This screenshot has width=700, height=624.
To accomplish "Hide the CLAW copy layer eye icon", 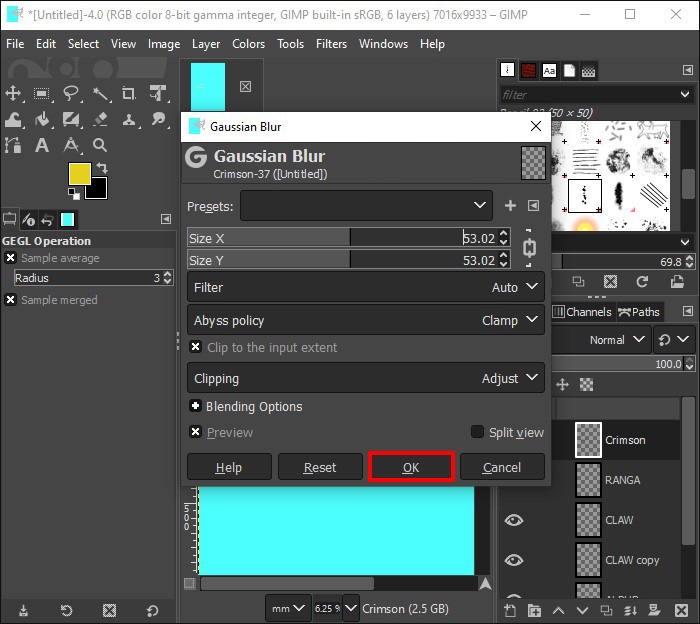I will point(514,560).
